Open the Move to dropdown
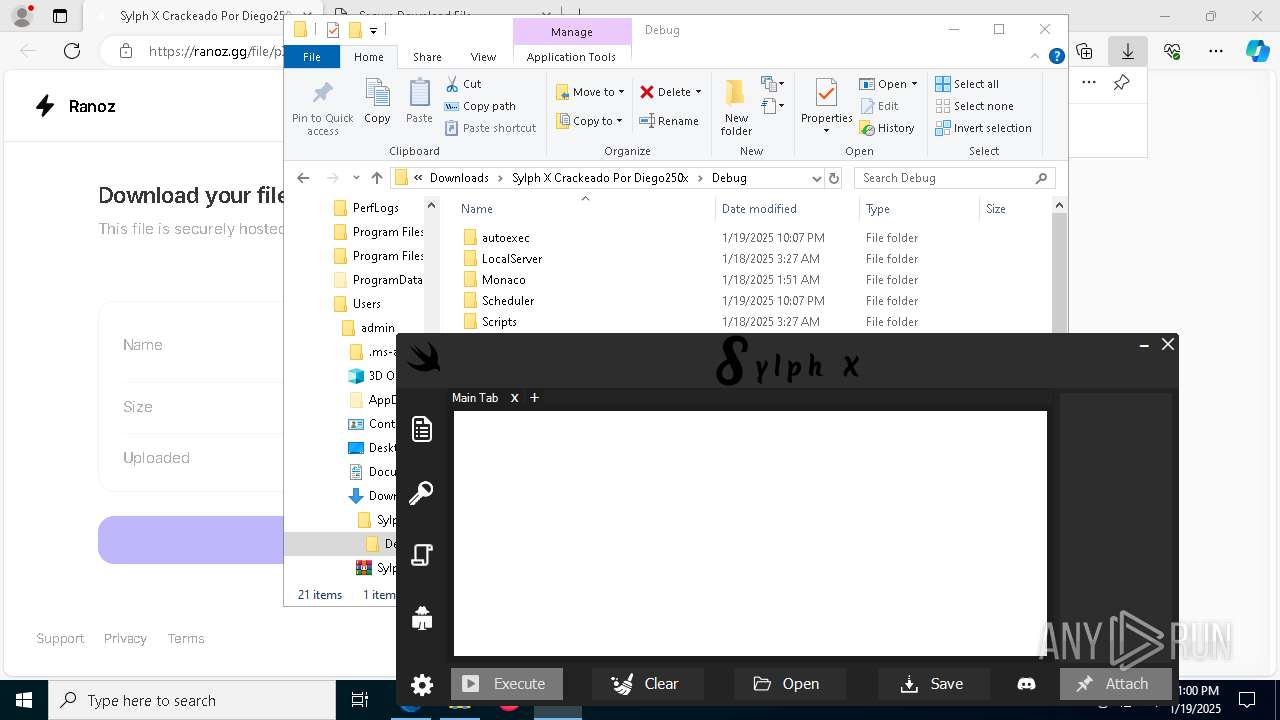1280x720 pixels. [590, 92]
